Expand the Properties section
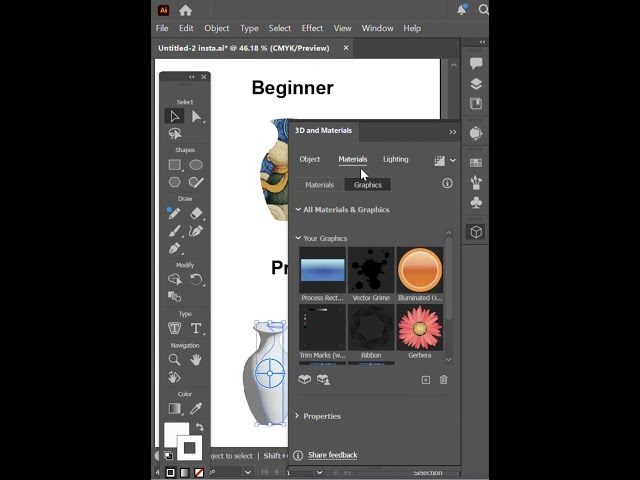This screenshot has height=480, width=640. tap(297, 416)
